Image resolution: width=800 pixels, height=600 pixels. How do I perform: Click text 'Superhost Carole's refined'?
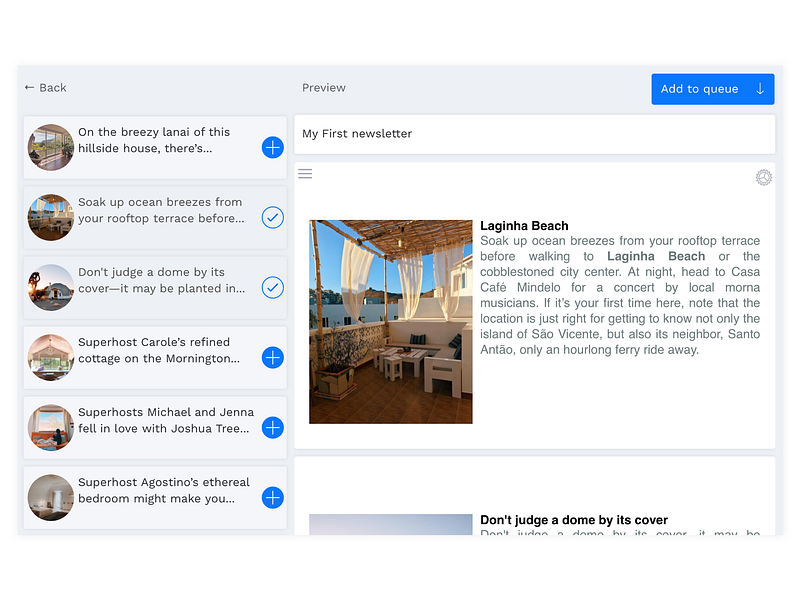(154, 342)
